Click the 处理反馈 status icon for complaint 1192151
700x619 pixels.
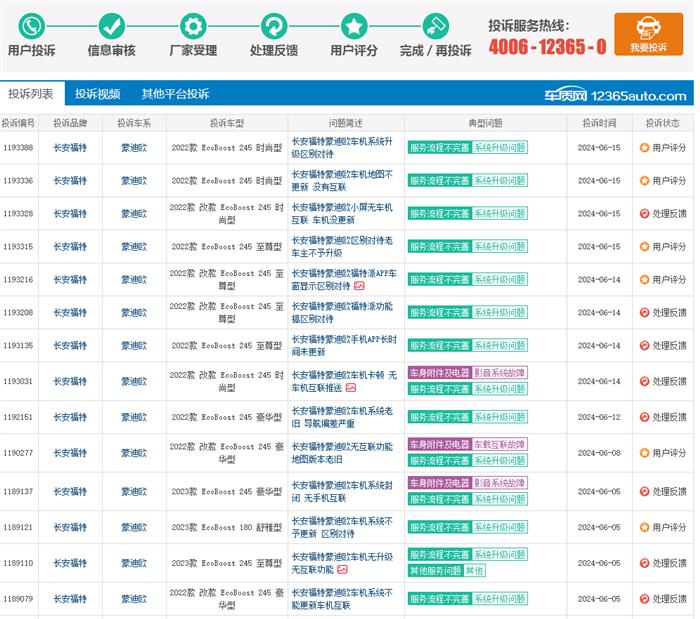[x=644, y=417]
